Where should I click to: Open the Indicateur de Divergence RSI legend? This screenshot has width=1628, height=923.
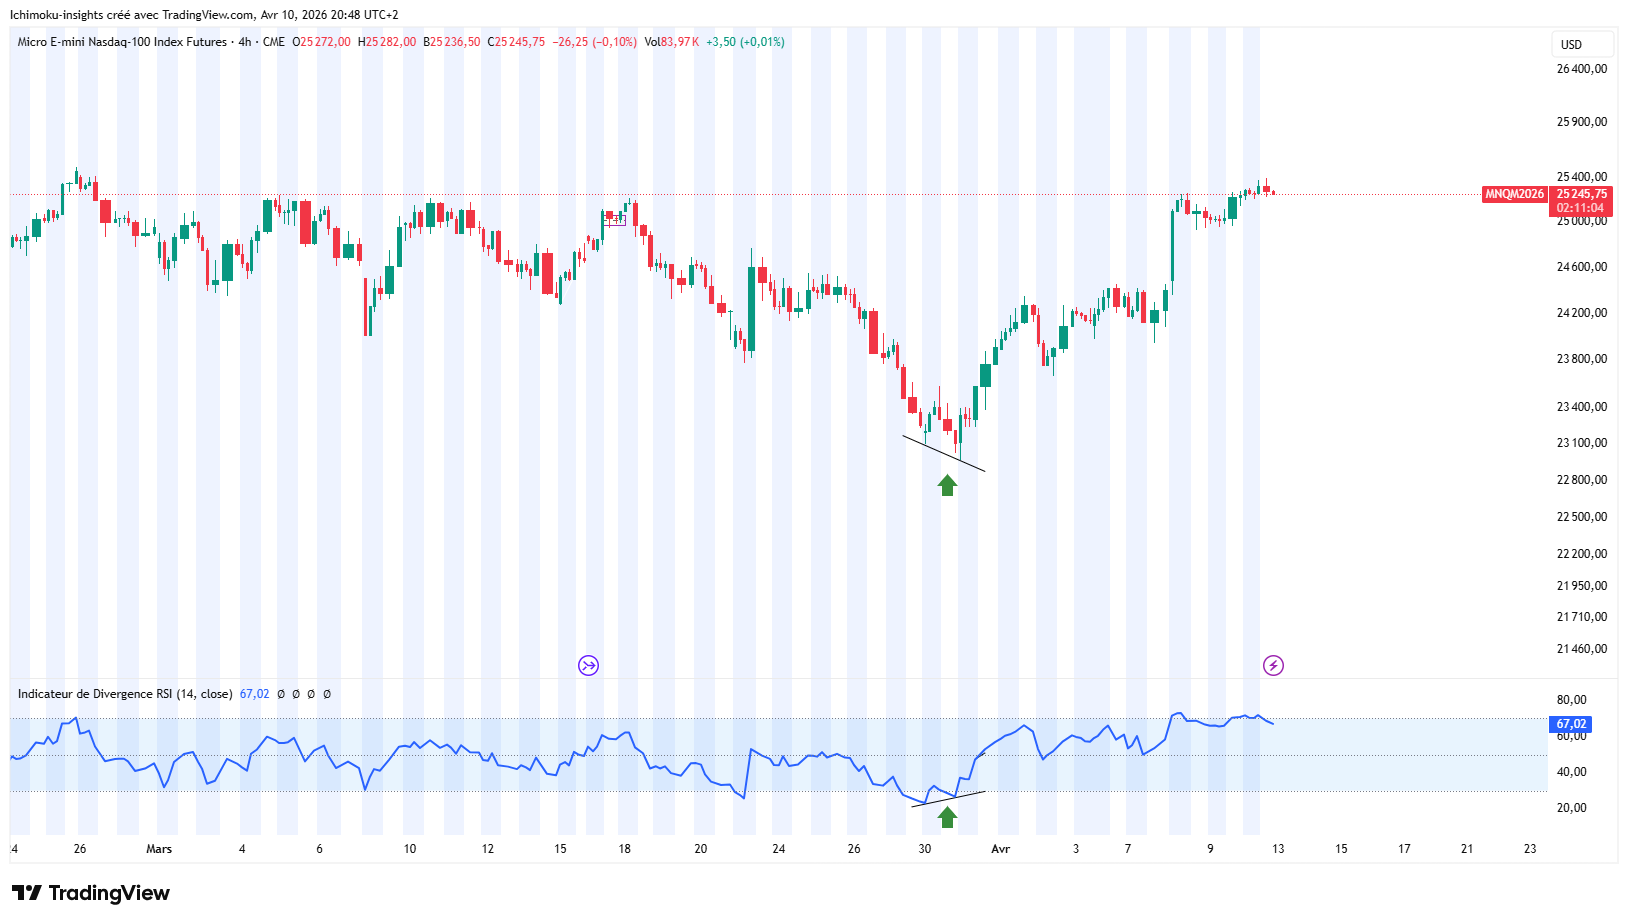click(x=125, y=694)
